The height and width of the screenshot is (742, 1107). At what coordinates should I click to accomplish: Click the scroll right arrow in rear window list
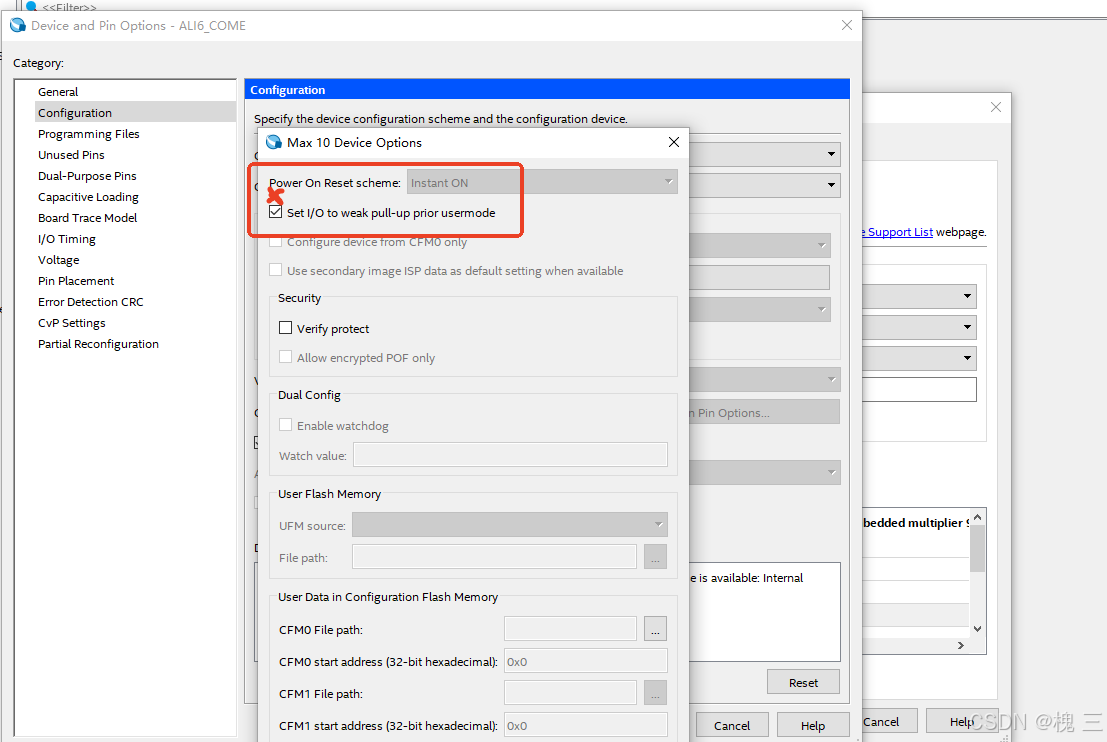[960, 645]
